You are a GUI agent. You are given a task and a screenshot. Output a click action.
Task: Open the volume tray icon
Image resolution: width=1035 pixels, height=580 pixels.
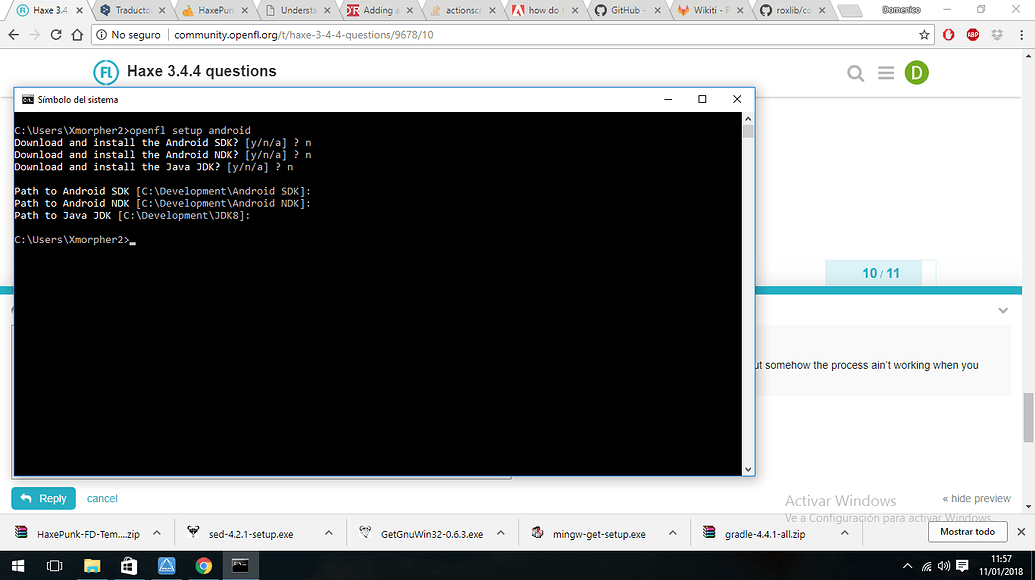(x=944, y=566)
